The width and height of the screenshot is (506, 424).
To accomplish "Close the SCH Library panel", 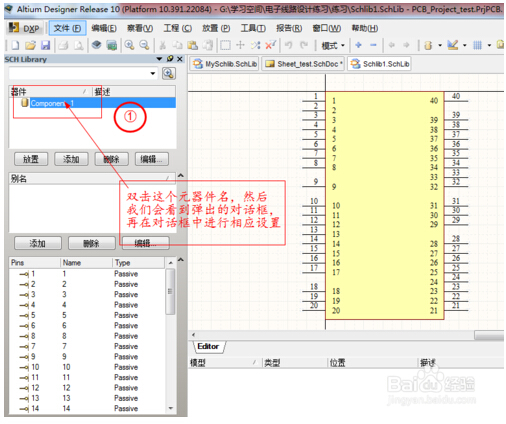I will (180, 59).
